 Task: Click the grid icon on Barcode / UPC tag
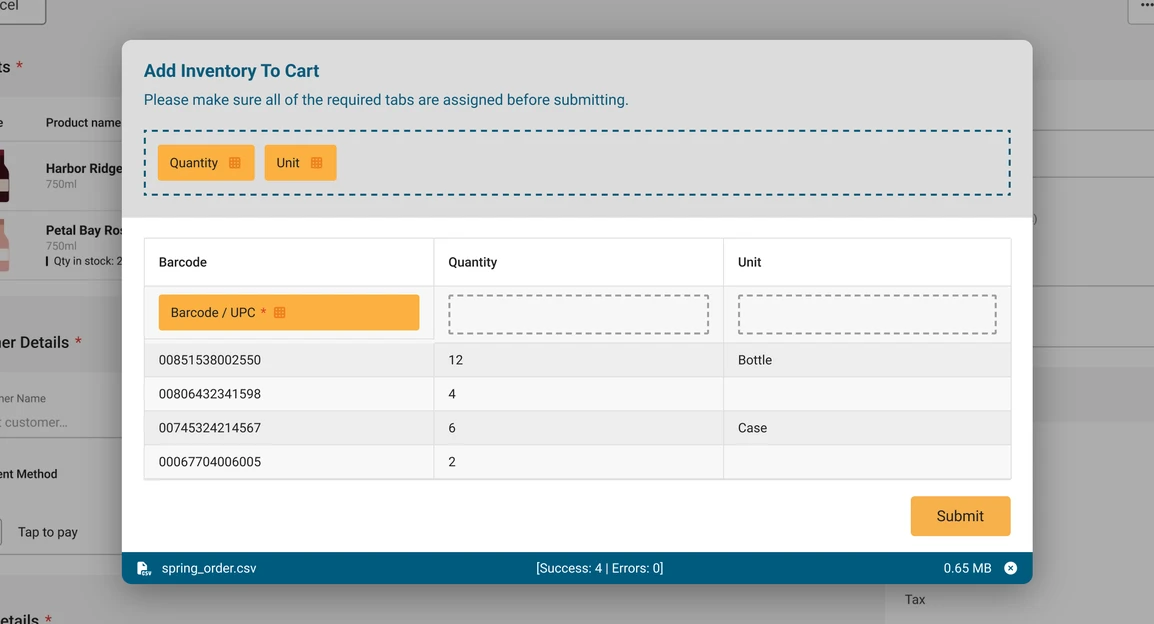pos(280,313)
